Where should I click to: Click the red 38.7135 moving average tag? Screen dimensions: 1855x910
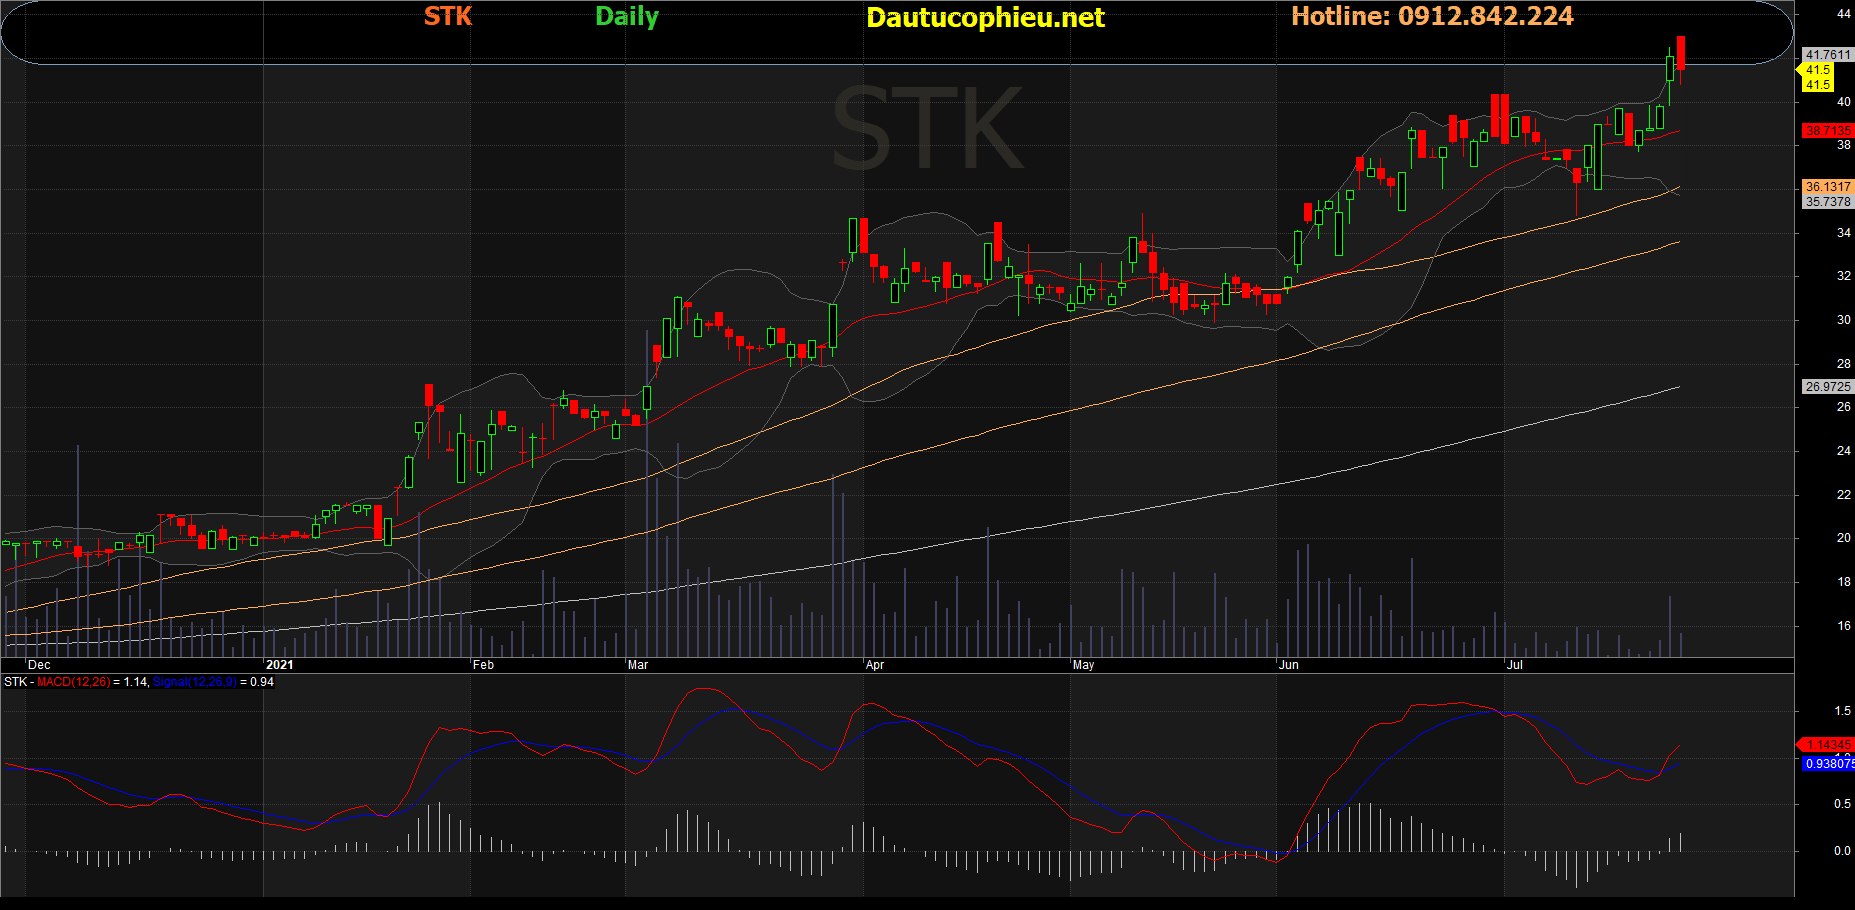coord(1827,131)
